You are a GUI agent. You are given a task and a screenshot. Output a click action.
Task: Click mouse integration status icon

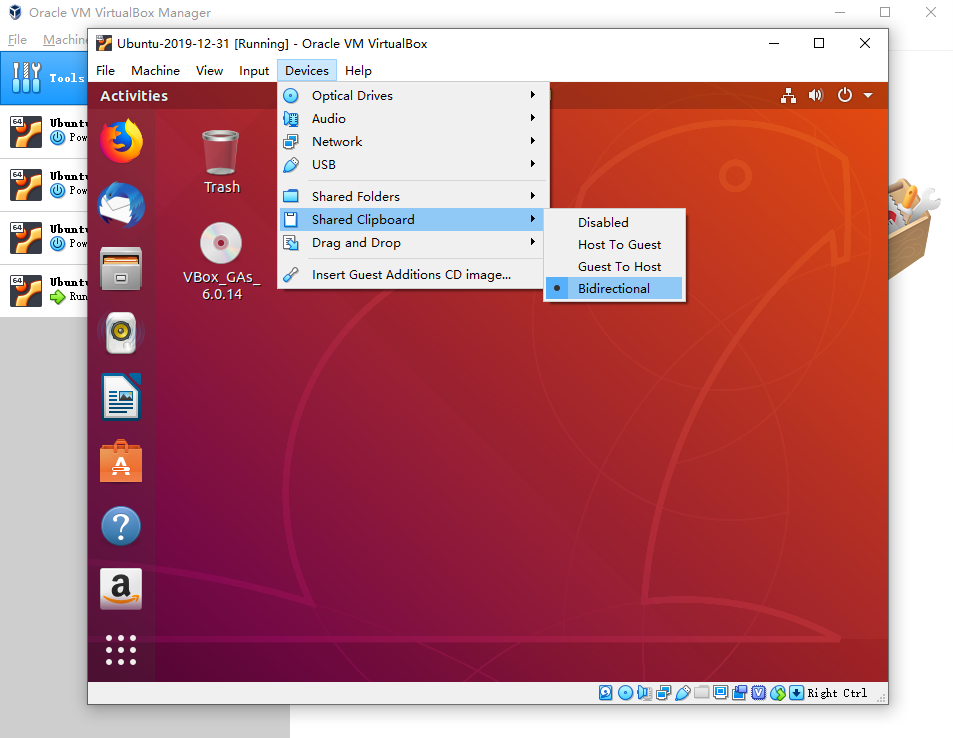coord(777,692)
